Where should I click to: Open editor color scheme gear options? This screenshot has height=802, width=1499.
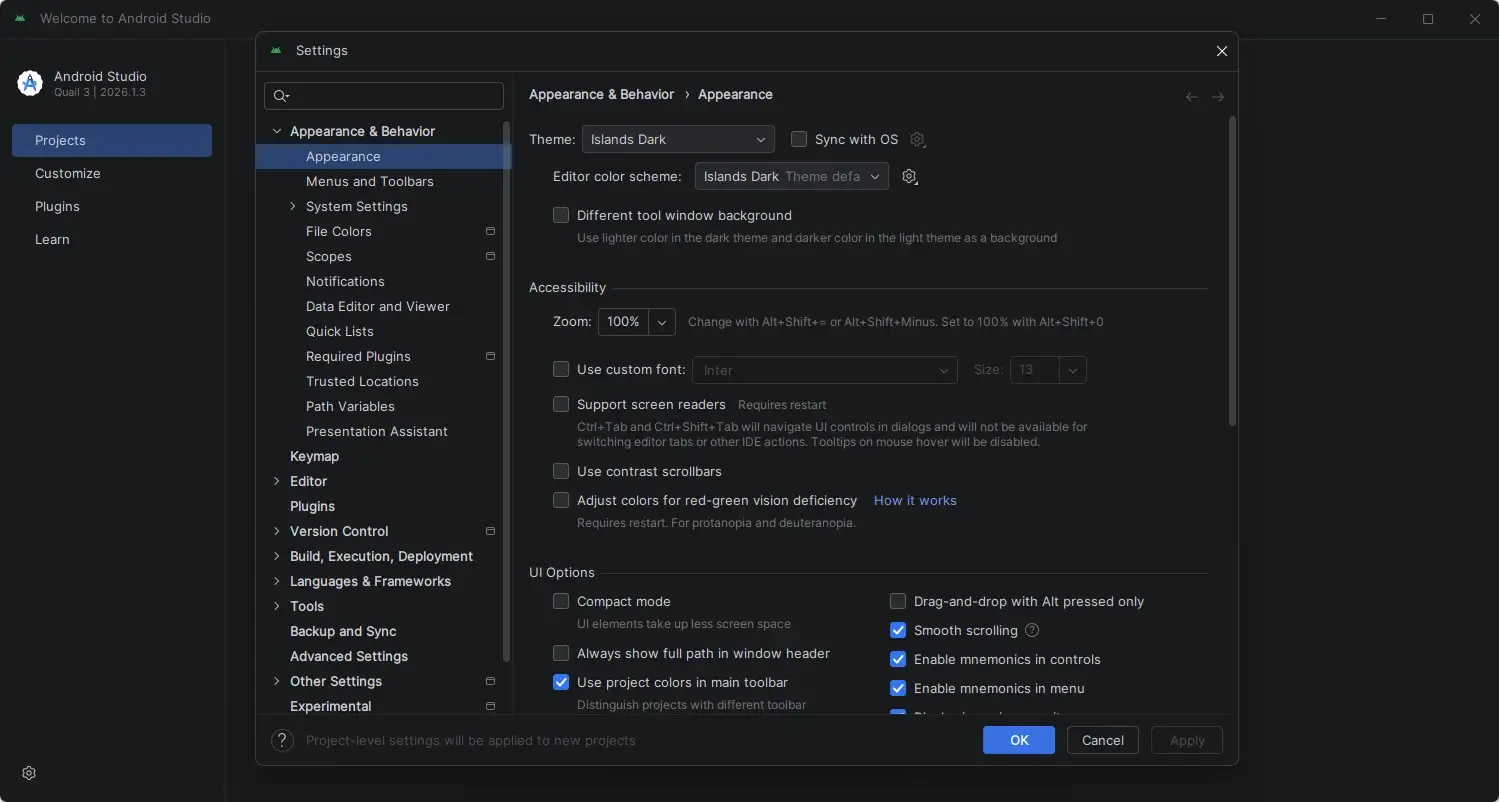[x=909, y=177]
